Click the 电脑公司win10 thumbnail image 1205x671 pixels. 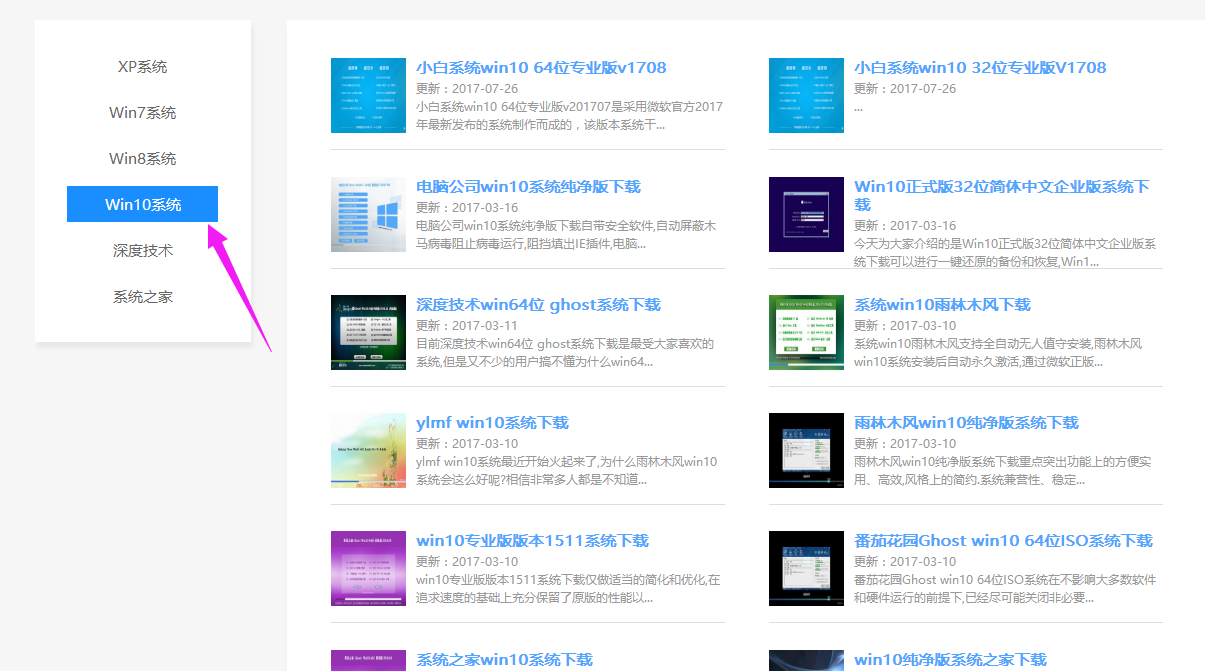(368, 214)
